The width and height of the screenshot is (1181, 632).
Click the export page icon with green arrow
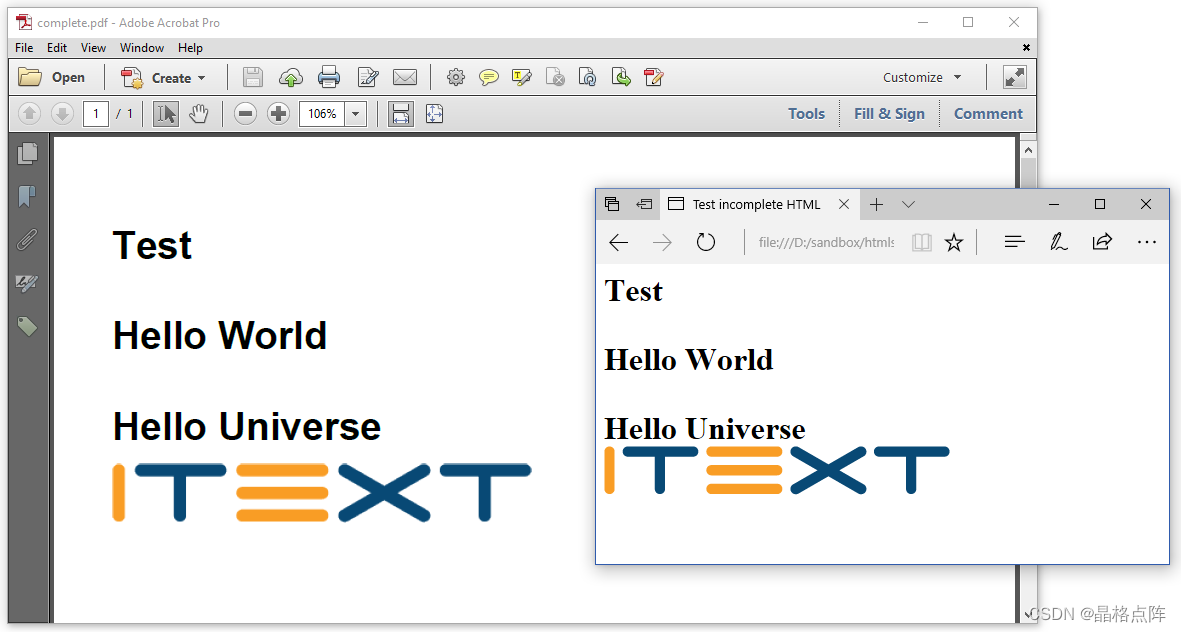(x=621, y=77)
